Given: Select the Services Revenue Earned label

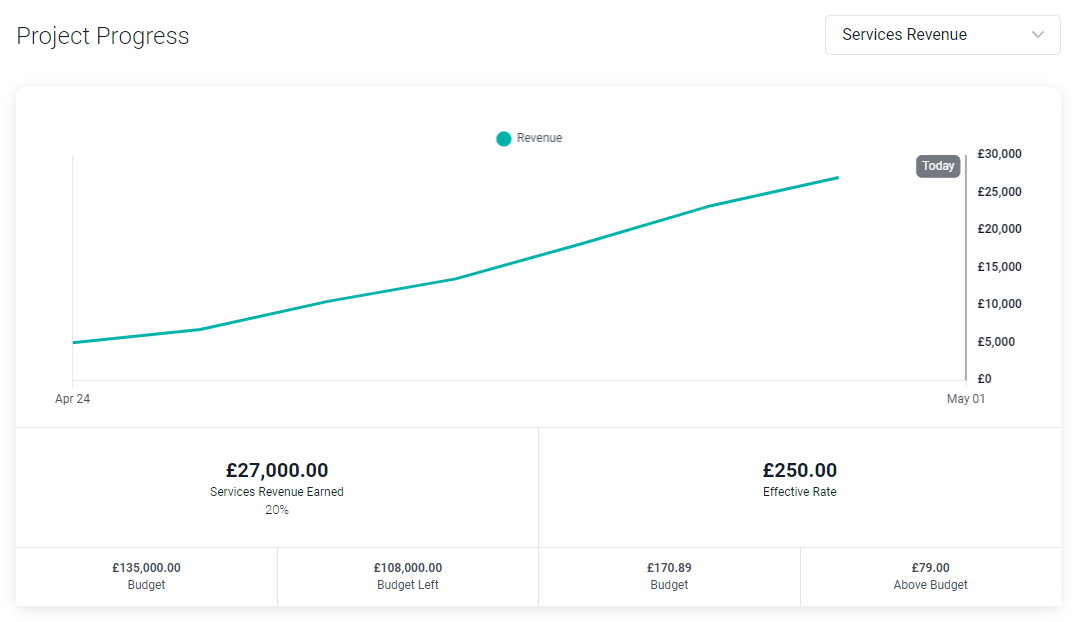Looking at the screenshot, I should (x=277, y=491).
